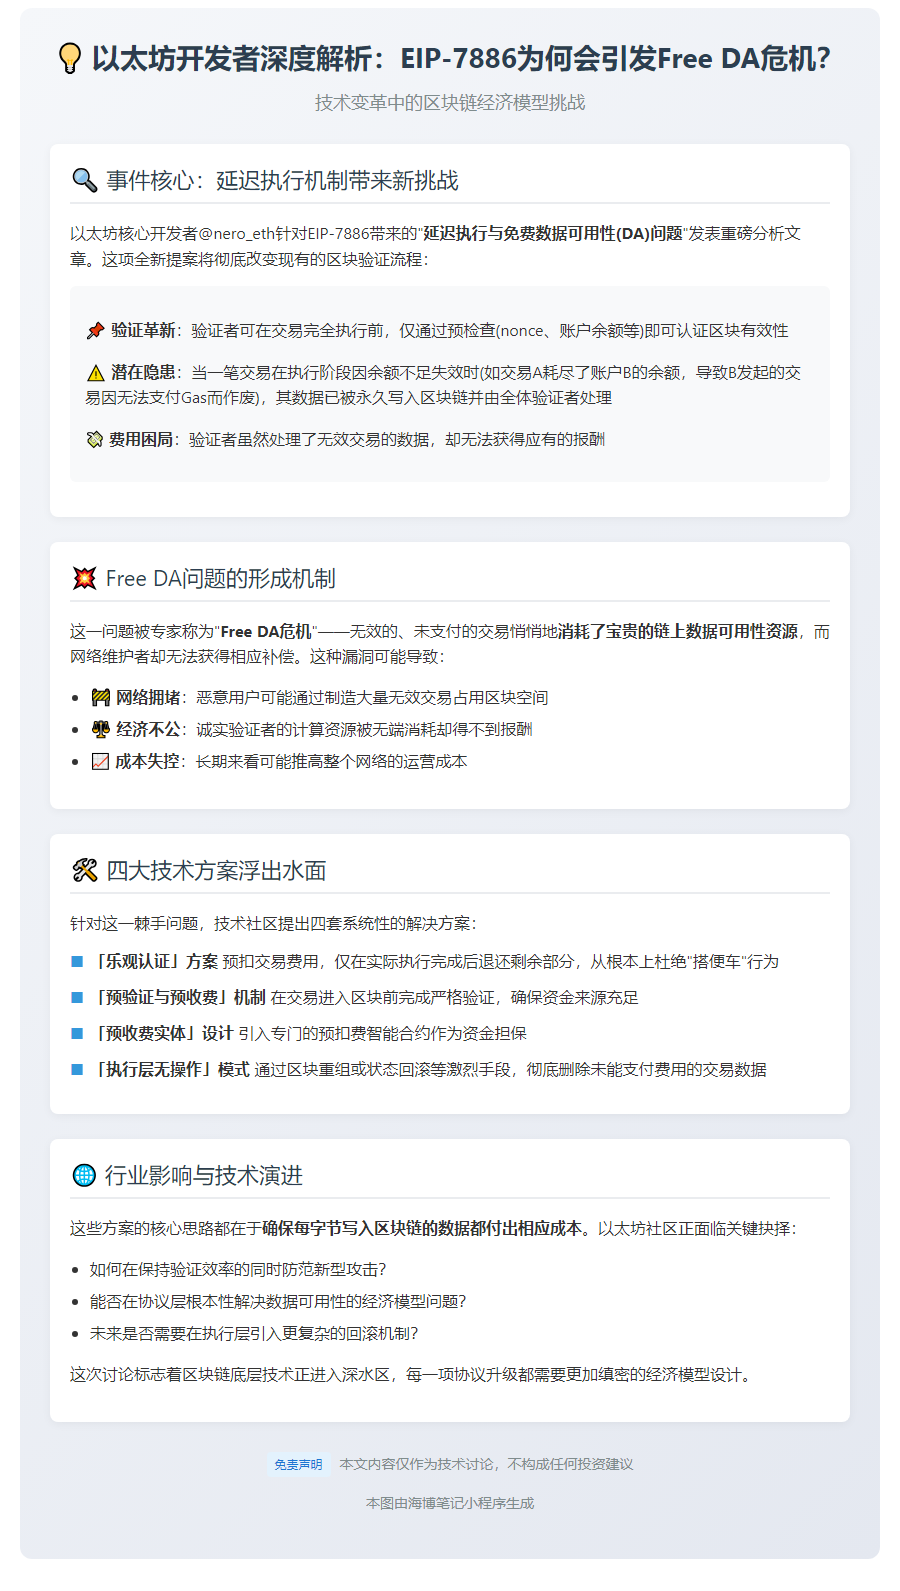Click the main title about EIP-7886
This screenshot has height=1591, width=900.
pos(461,58)
